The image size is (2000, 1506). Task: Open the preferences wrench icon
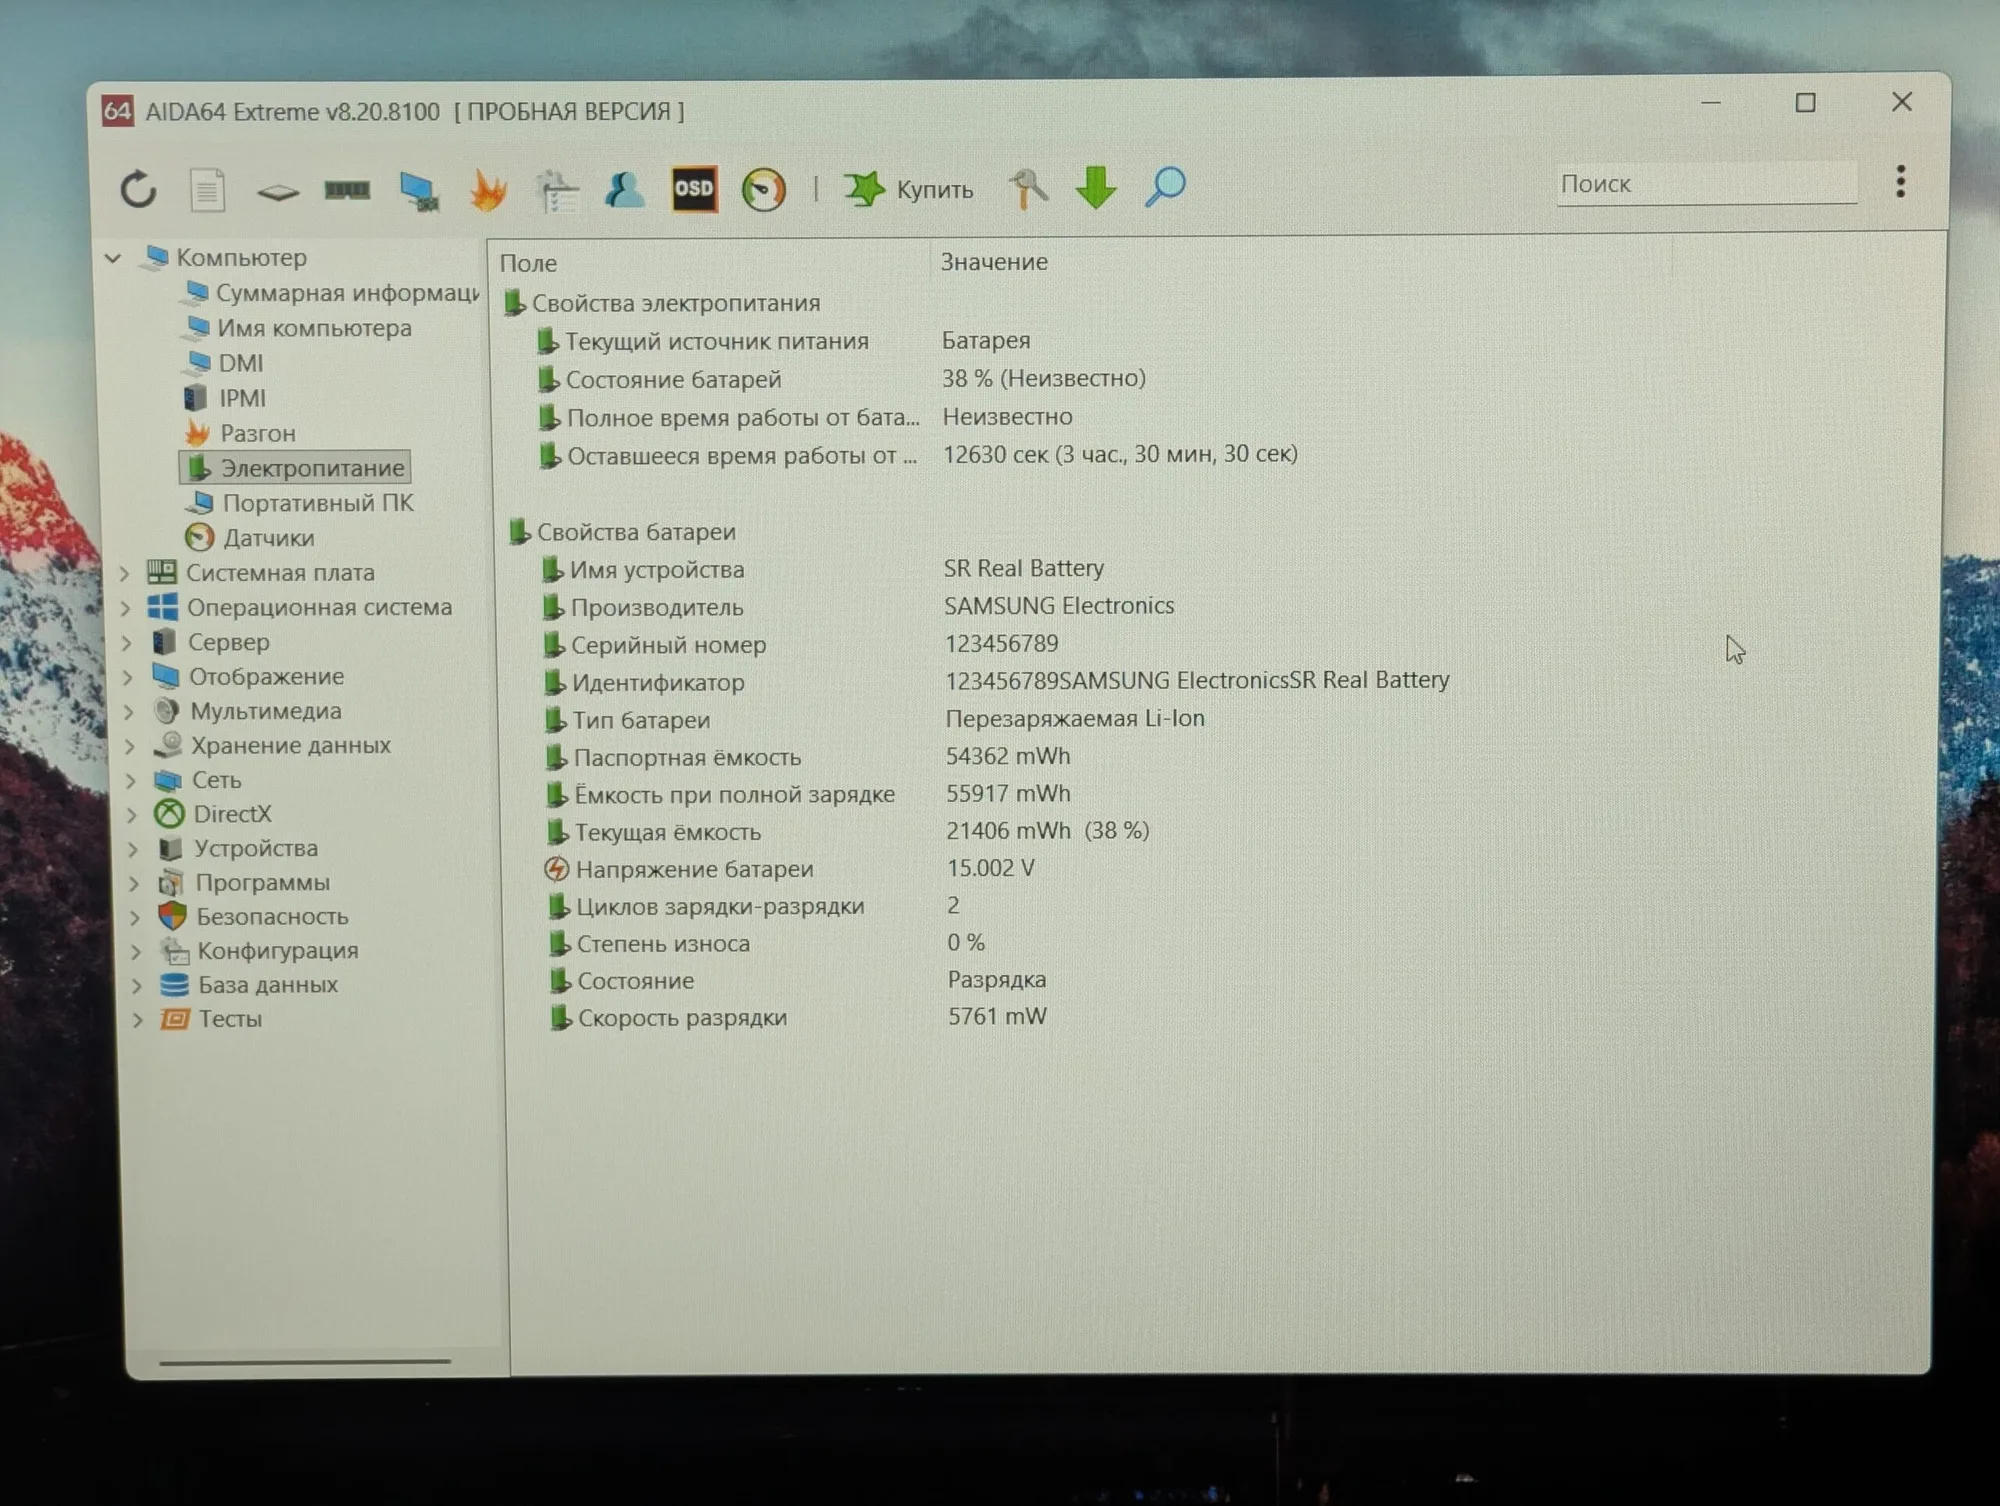(1027, 188)
